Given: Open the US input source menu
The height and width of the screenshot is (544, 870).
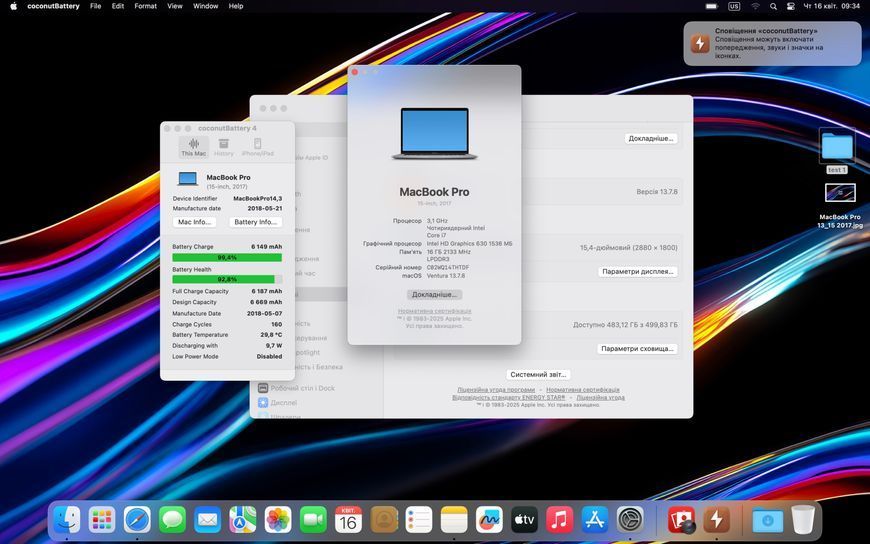Looking at the screenshot, I should 734,6.
